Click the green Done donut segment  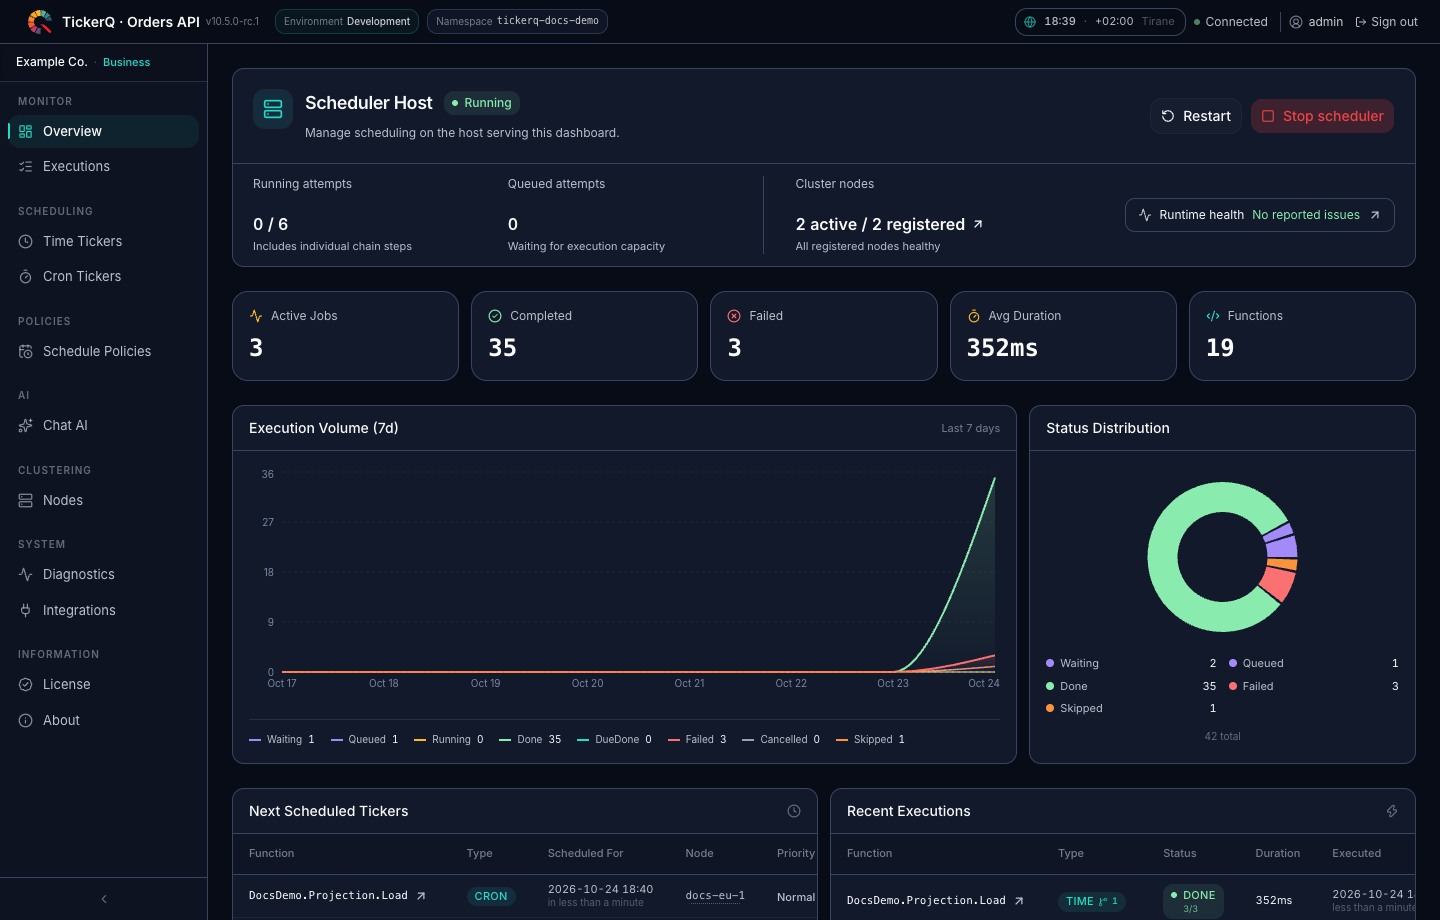pyautogui.click(x=1165, y=557)
